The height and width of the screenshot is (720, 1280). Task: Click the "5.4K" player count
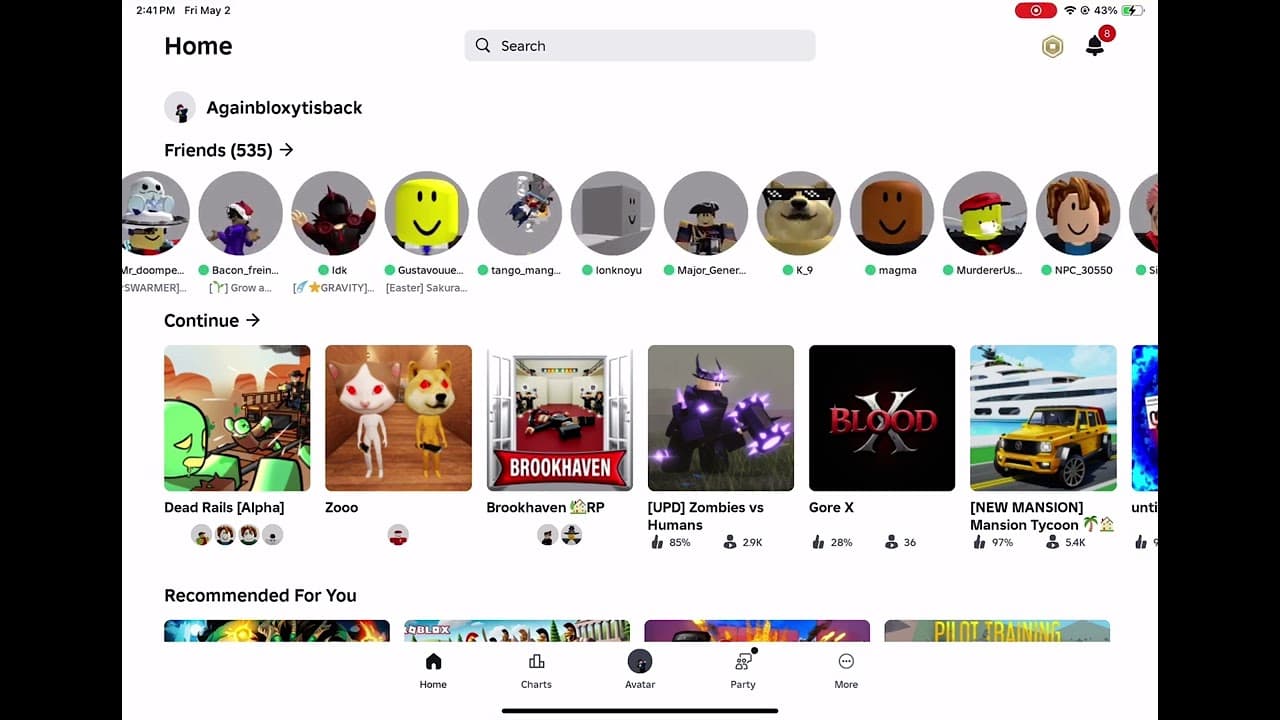[1075, 543]
